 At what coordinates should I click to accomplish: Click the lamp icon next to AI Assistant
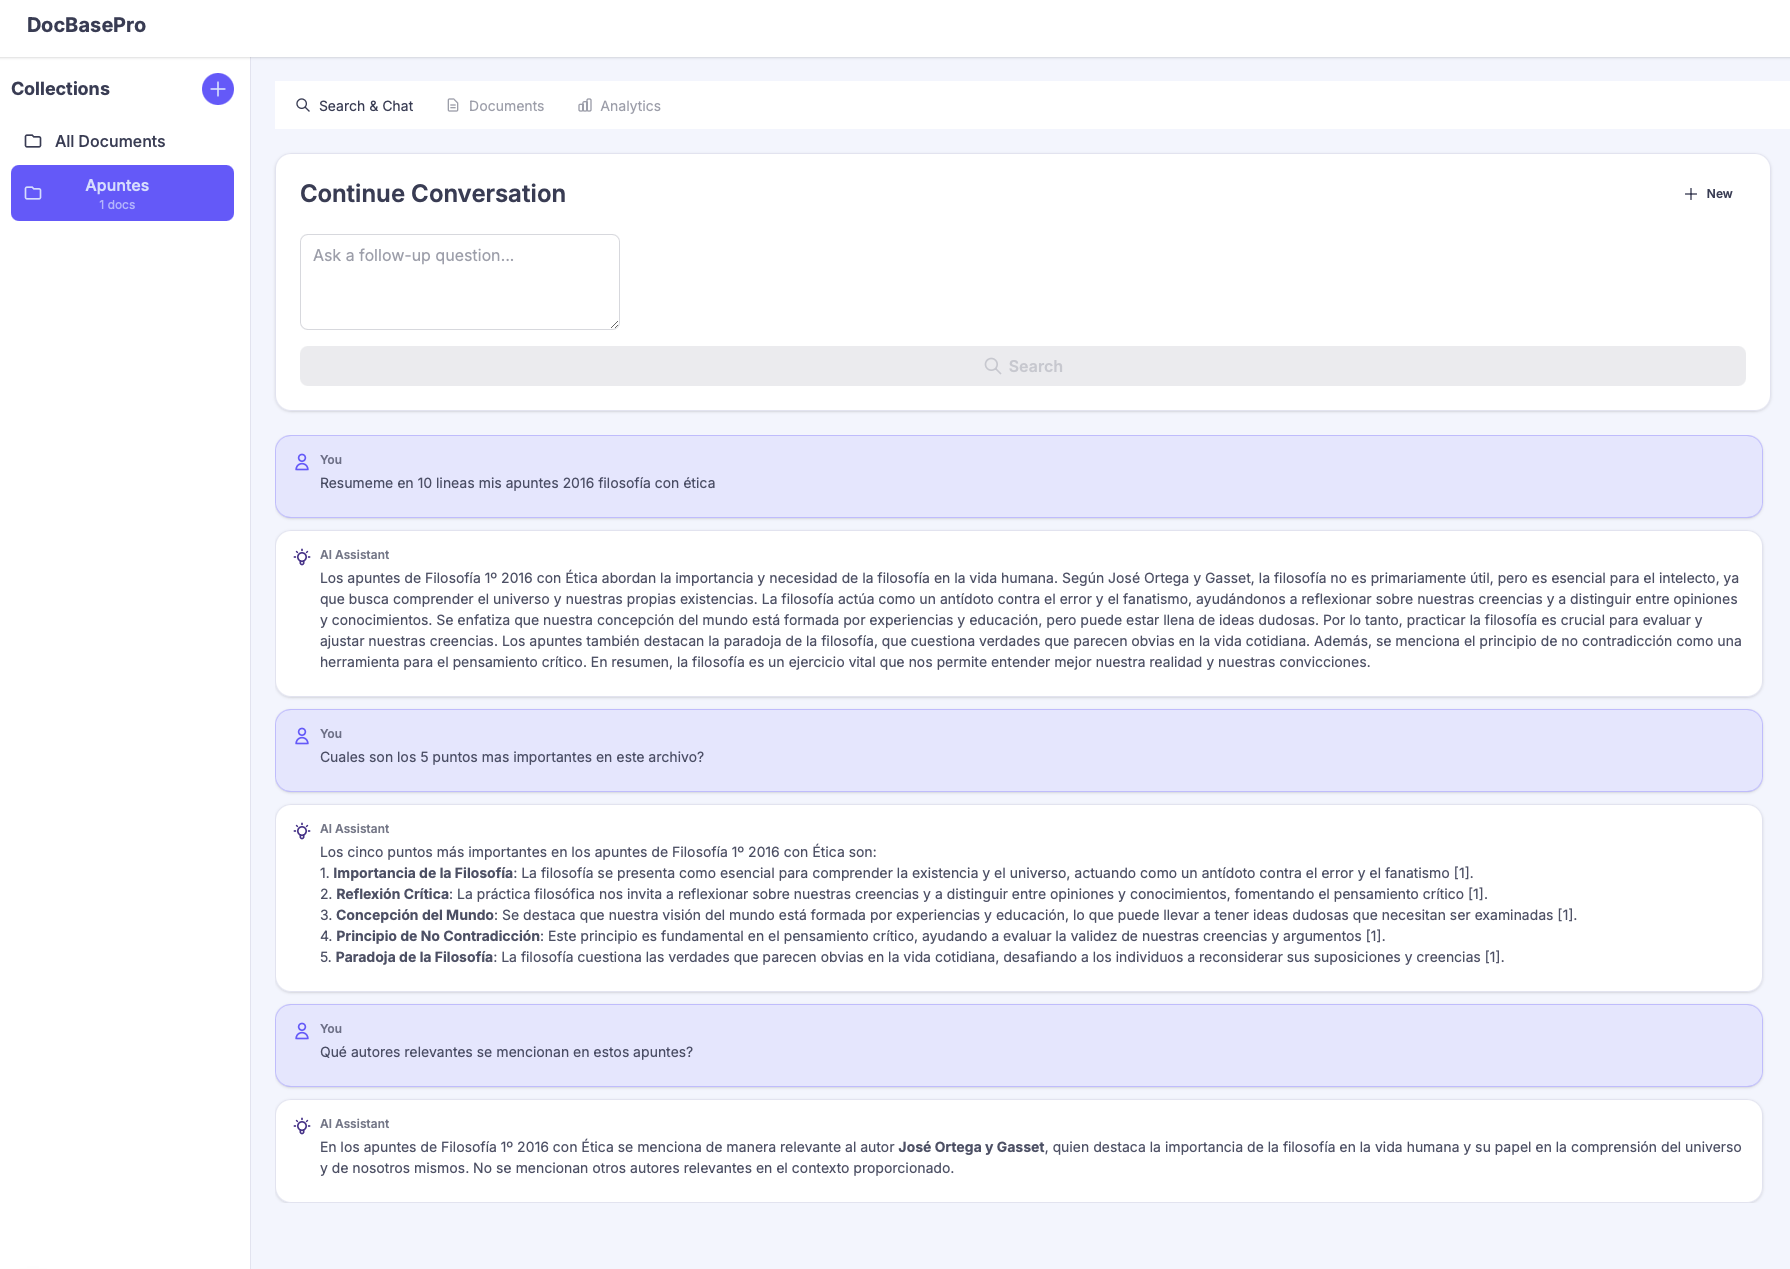click(x=301, y=556)
